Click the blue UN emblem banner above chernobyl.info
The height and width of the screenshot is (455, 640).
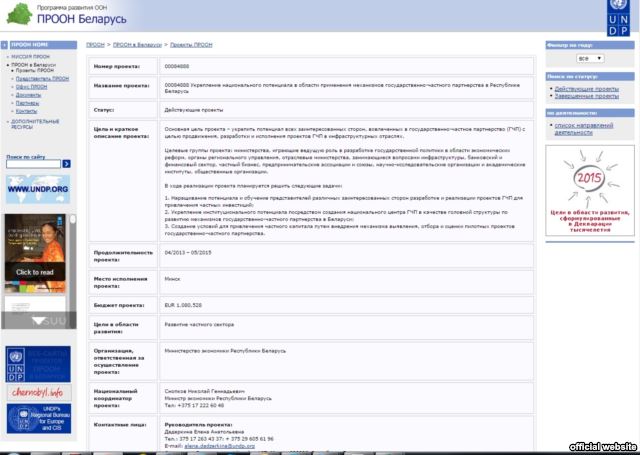[37, 364]
